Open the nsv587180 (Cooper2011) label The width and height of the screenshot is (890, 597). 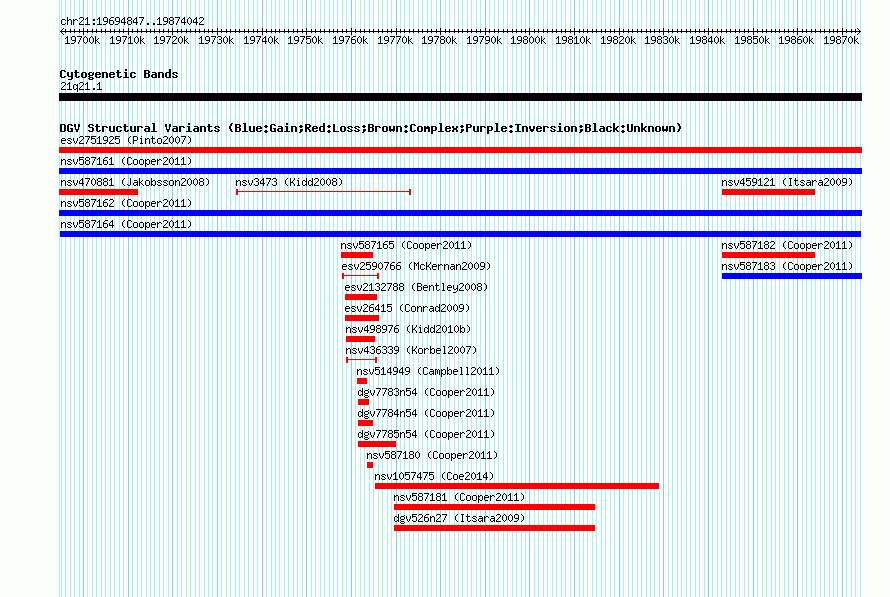tap(432, 455)
